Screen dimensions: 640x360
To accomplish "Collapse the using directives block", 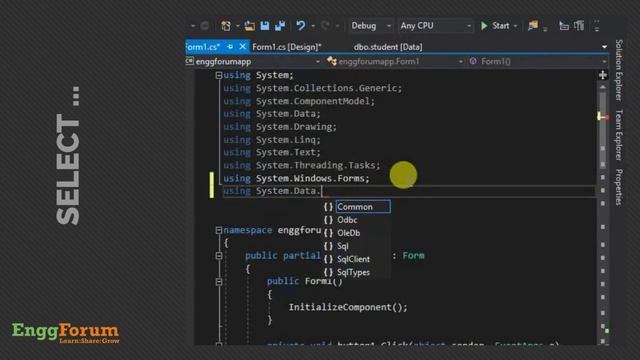I will [219, 76].
